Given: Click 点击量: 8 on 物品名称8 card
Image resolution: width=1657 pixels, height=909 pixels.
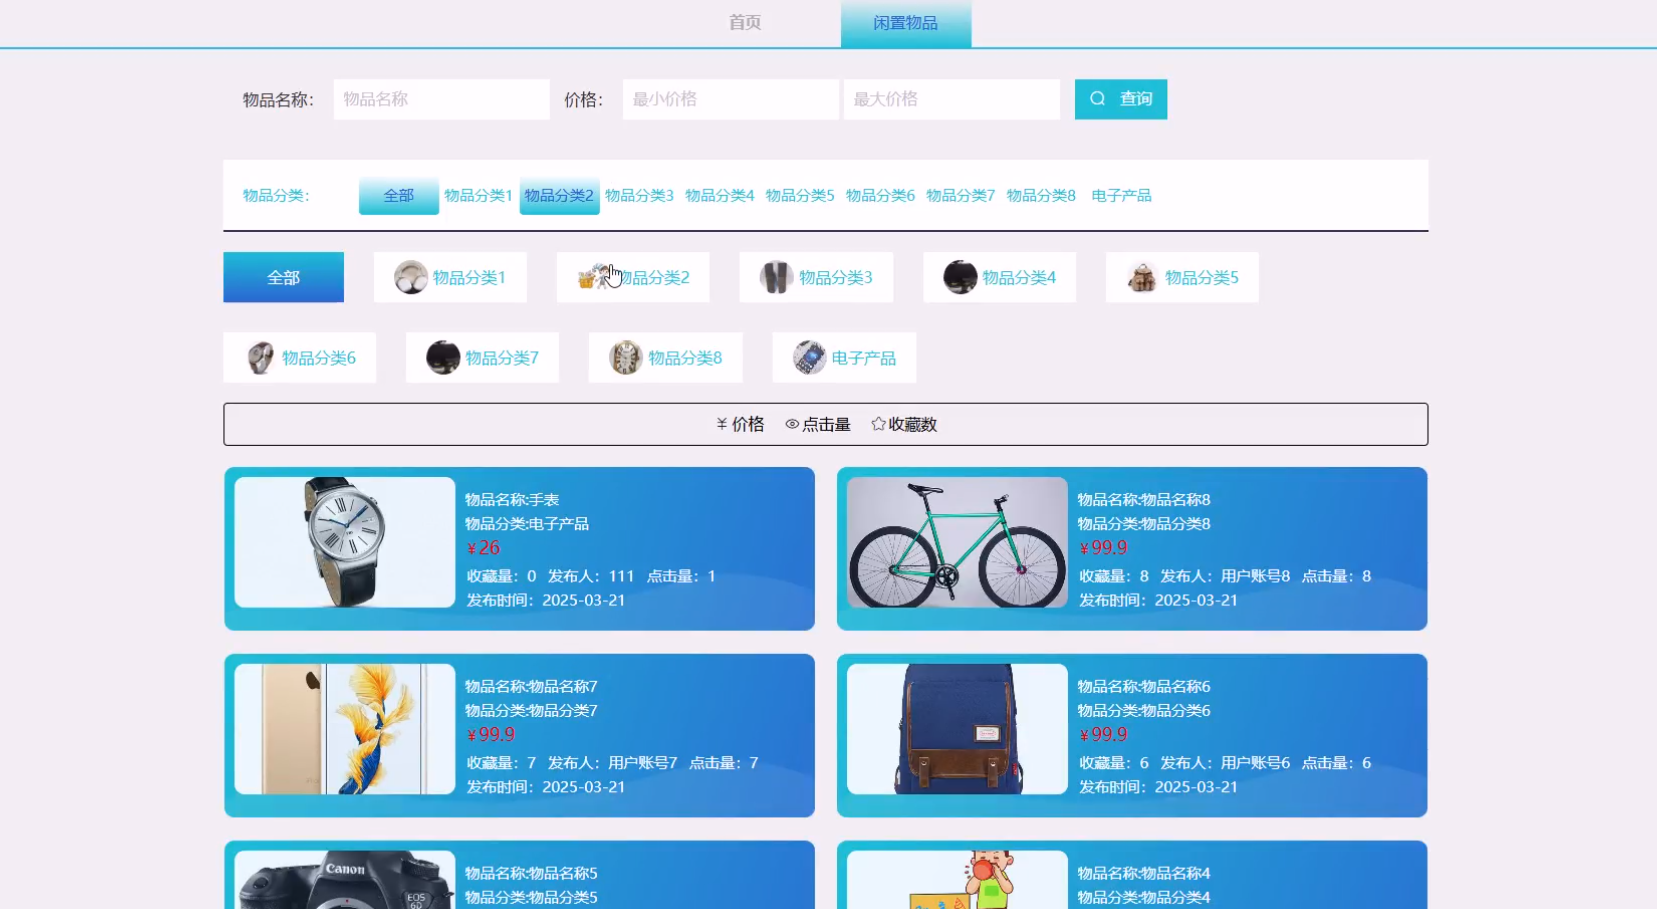Looking at the screenshot, I should [x=1336, y=576].
